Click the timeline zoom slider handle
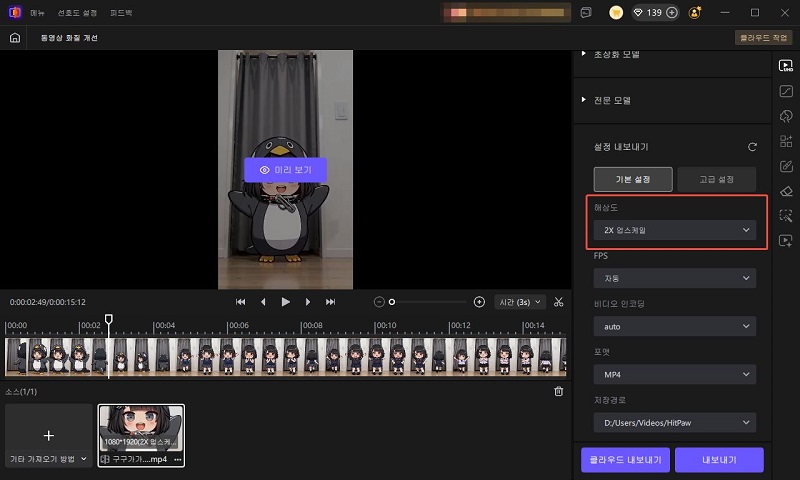Viewport: 800px width, 480px height. [x=392, y=302]
